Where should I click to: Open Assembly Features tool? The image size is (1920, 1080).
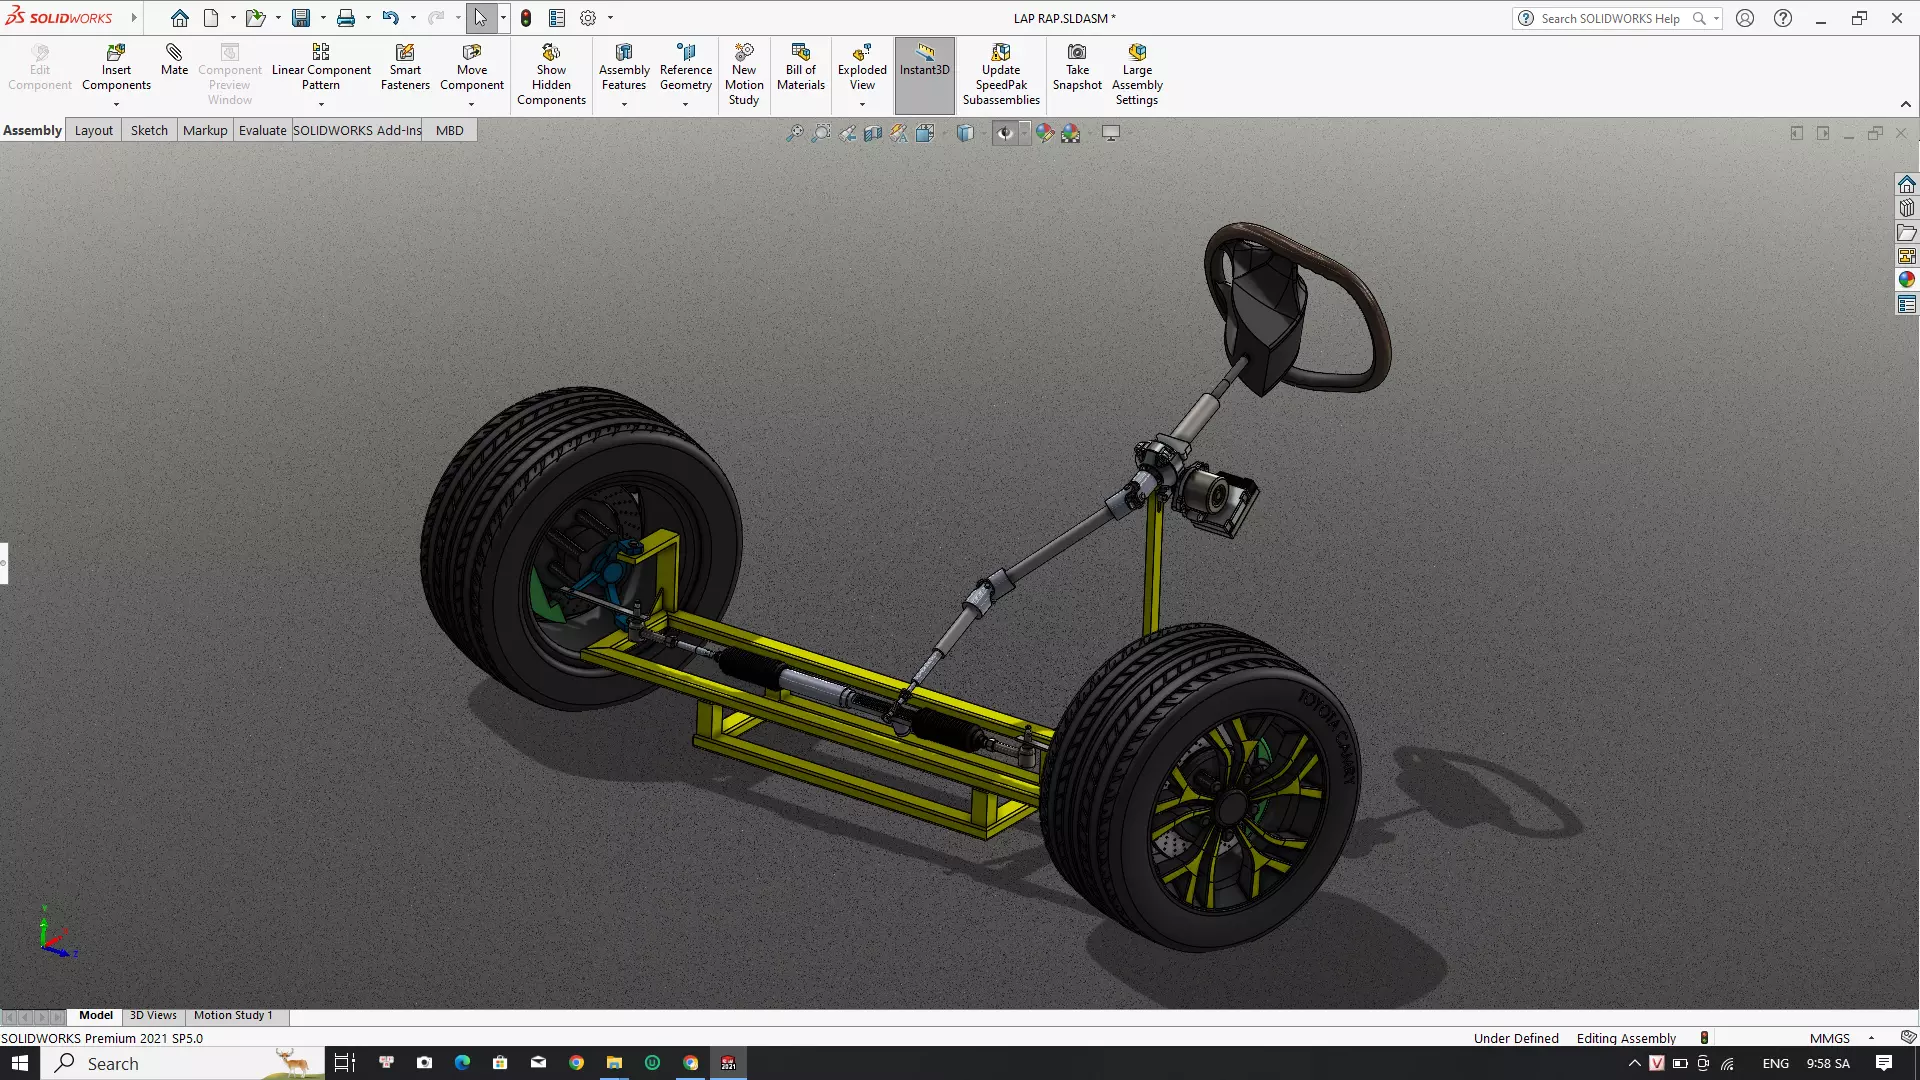(624, 68)
